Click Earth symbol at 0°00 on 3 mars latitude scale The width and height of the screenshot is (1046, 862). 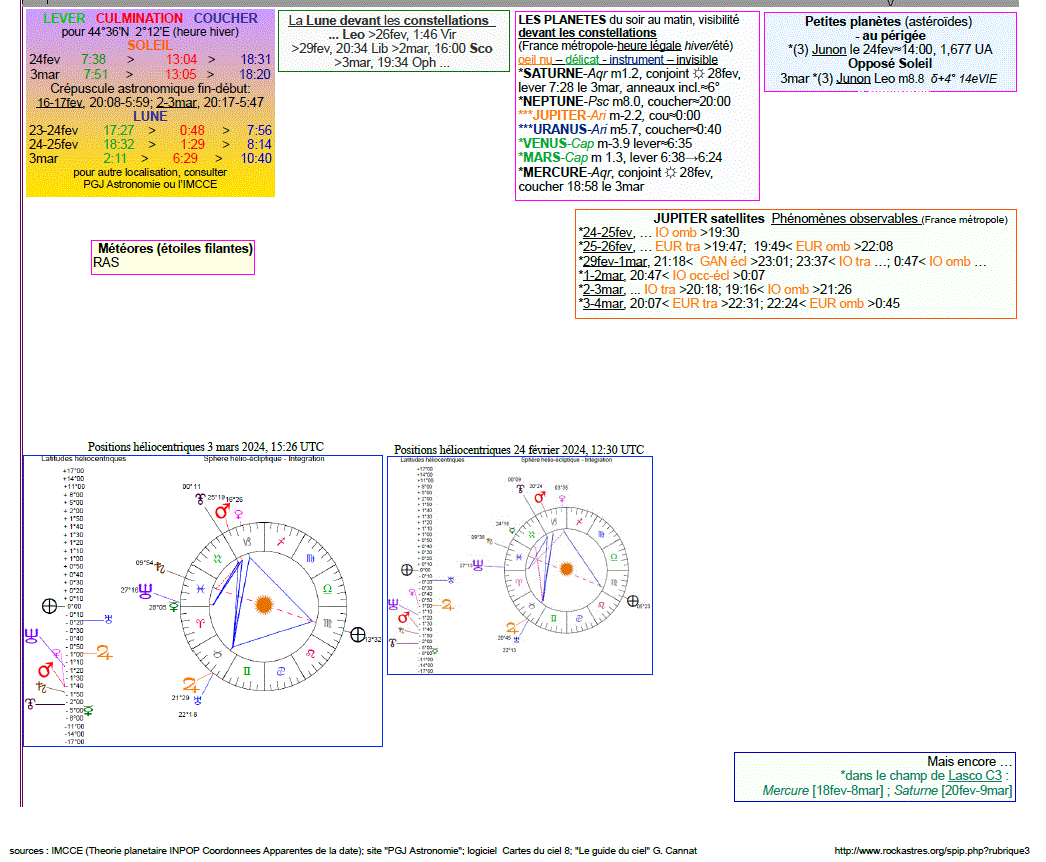(49, 606)
